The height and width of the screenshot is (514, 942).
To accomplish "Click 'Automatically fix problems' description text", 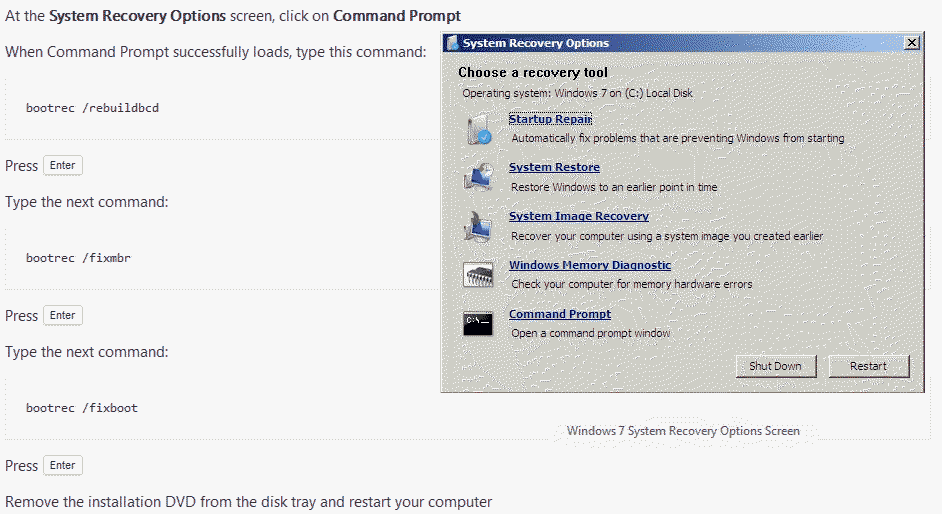I will click(x=678, y=138).
